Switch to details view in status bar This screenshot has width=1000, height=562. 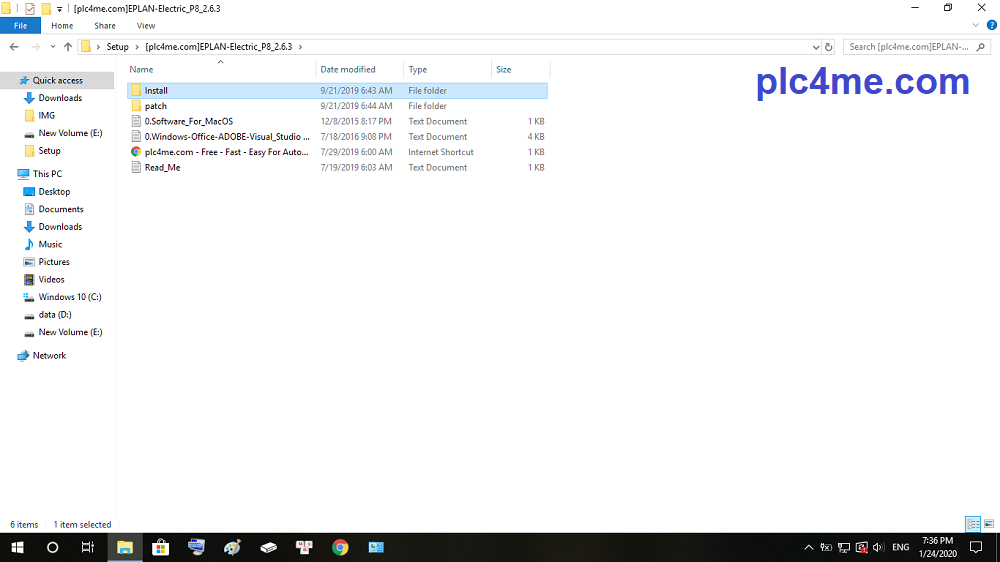pos(972,524)
